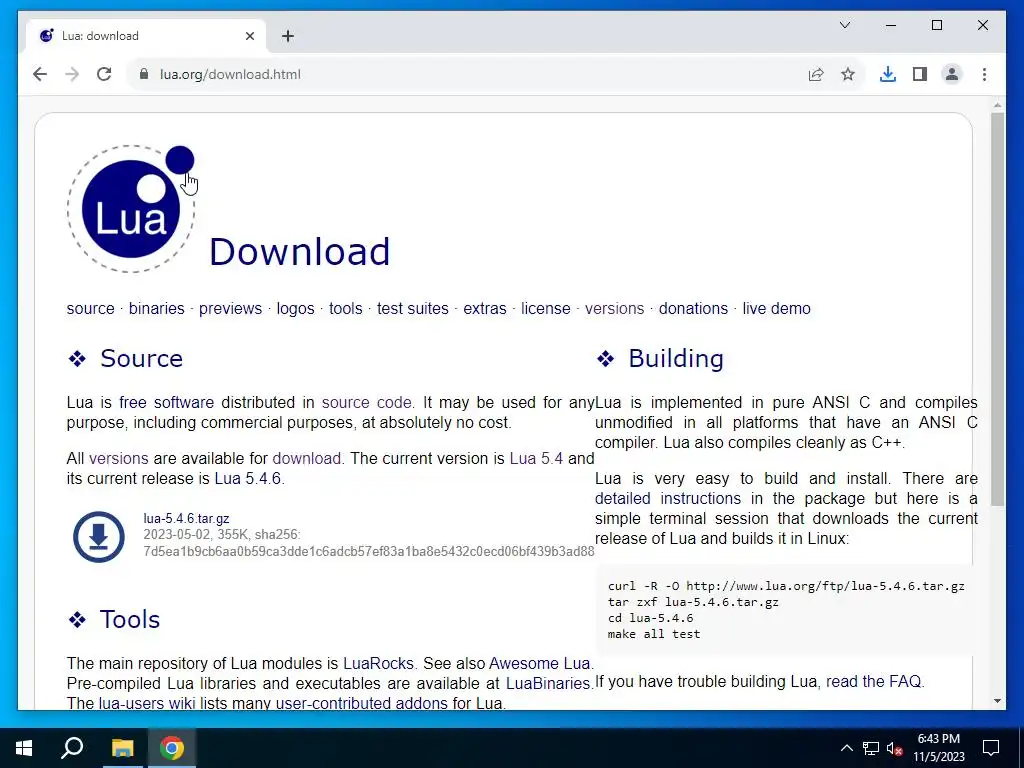This screenshot has height=768, width=1024.
Task: Select the Lua: download tab
Action: [x=147, y=36]
